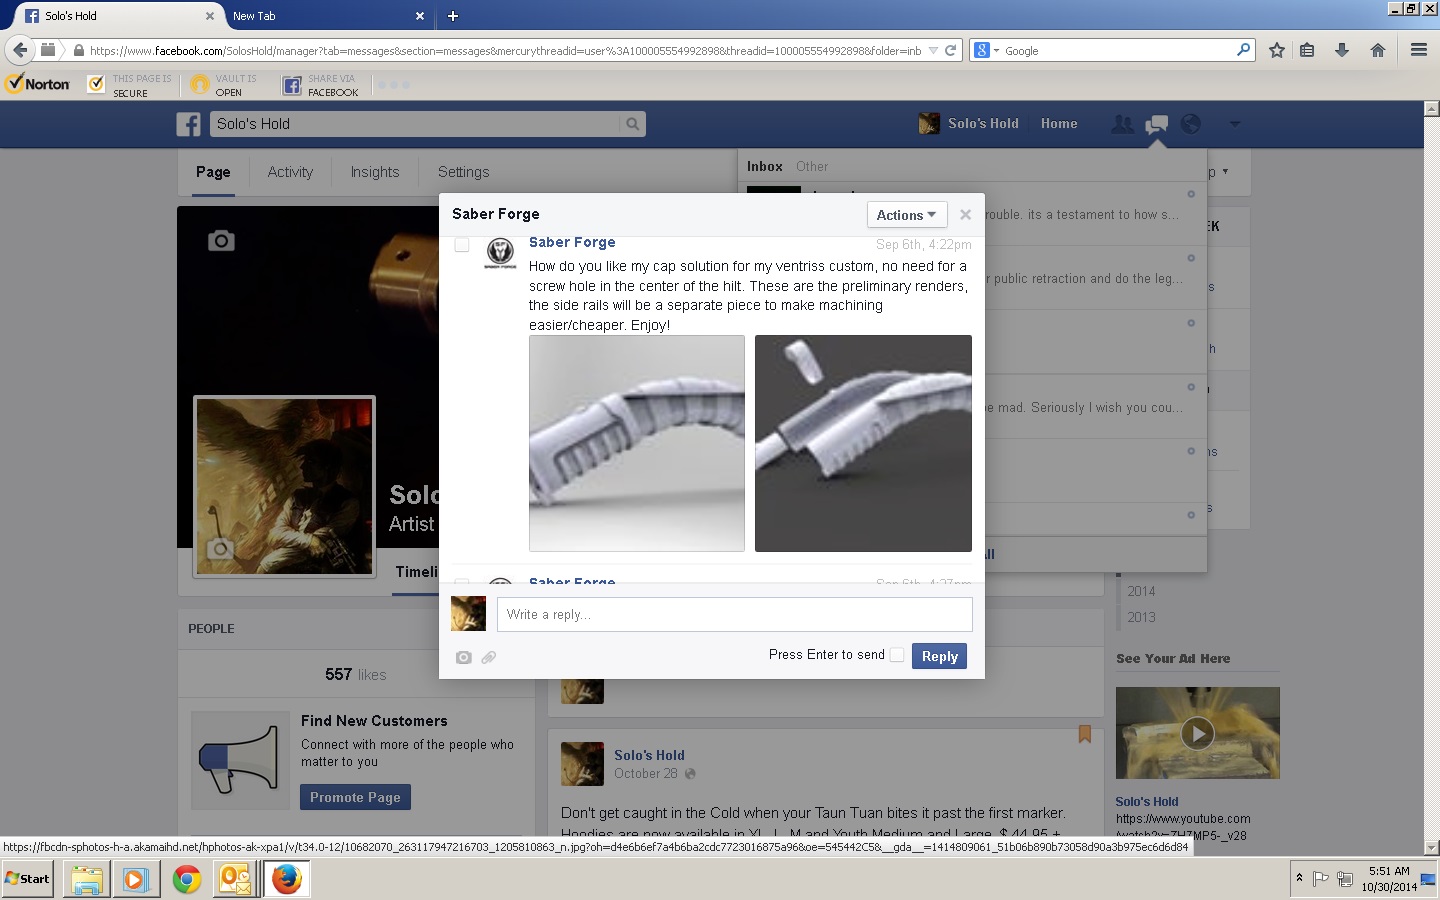Click in the Write a reply field
This screenshot has height=900, width=1440.
(734, 614)
